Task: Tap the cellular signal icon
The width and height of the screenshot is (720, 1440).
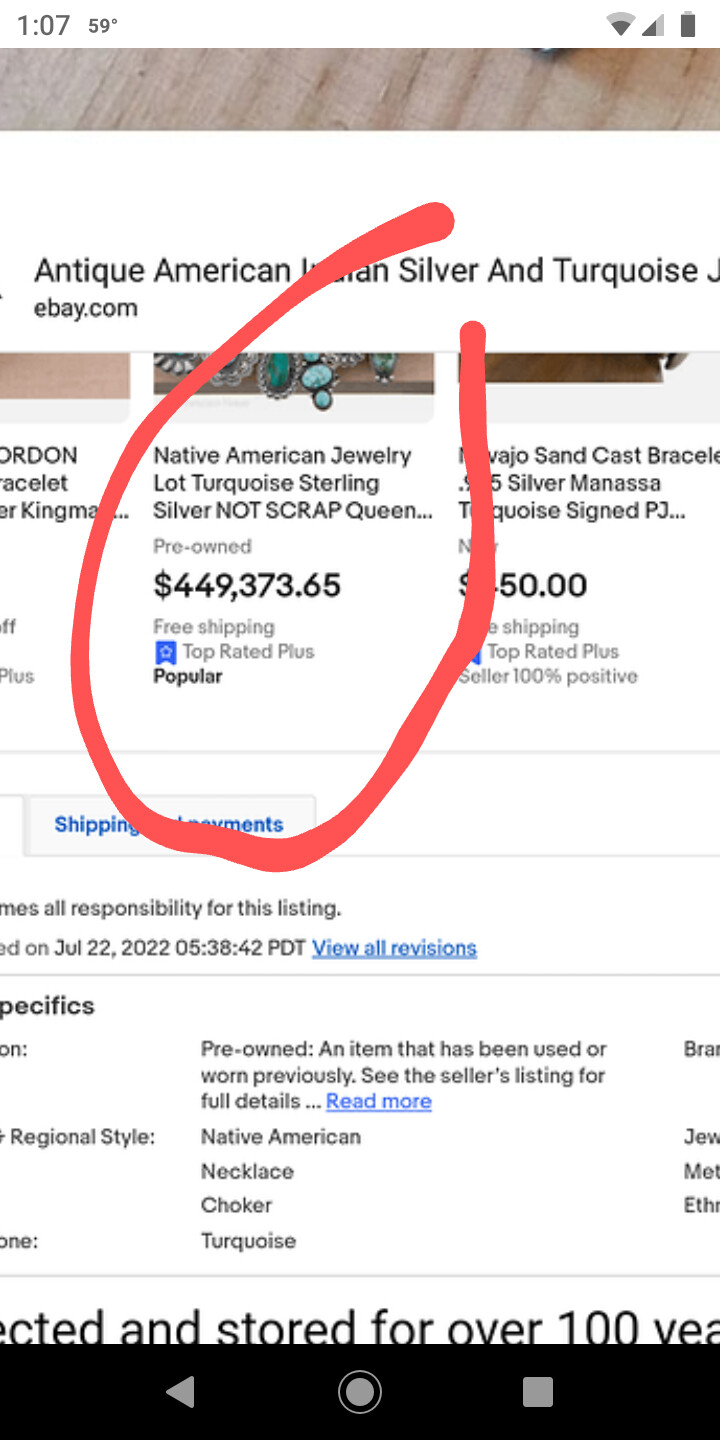Action: (x=653, y=26)
